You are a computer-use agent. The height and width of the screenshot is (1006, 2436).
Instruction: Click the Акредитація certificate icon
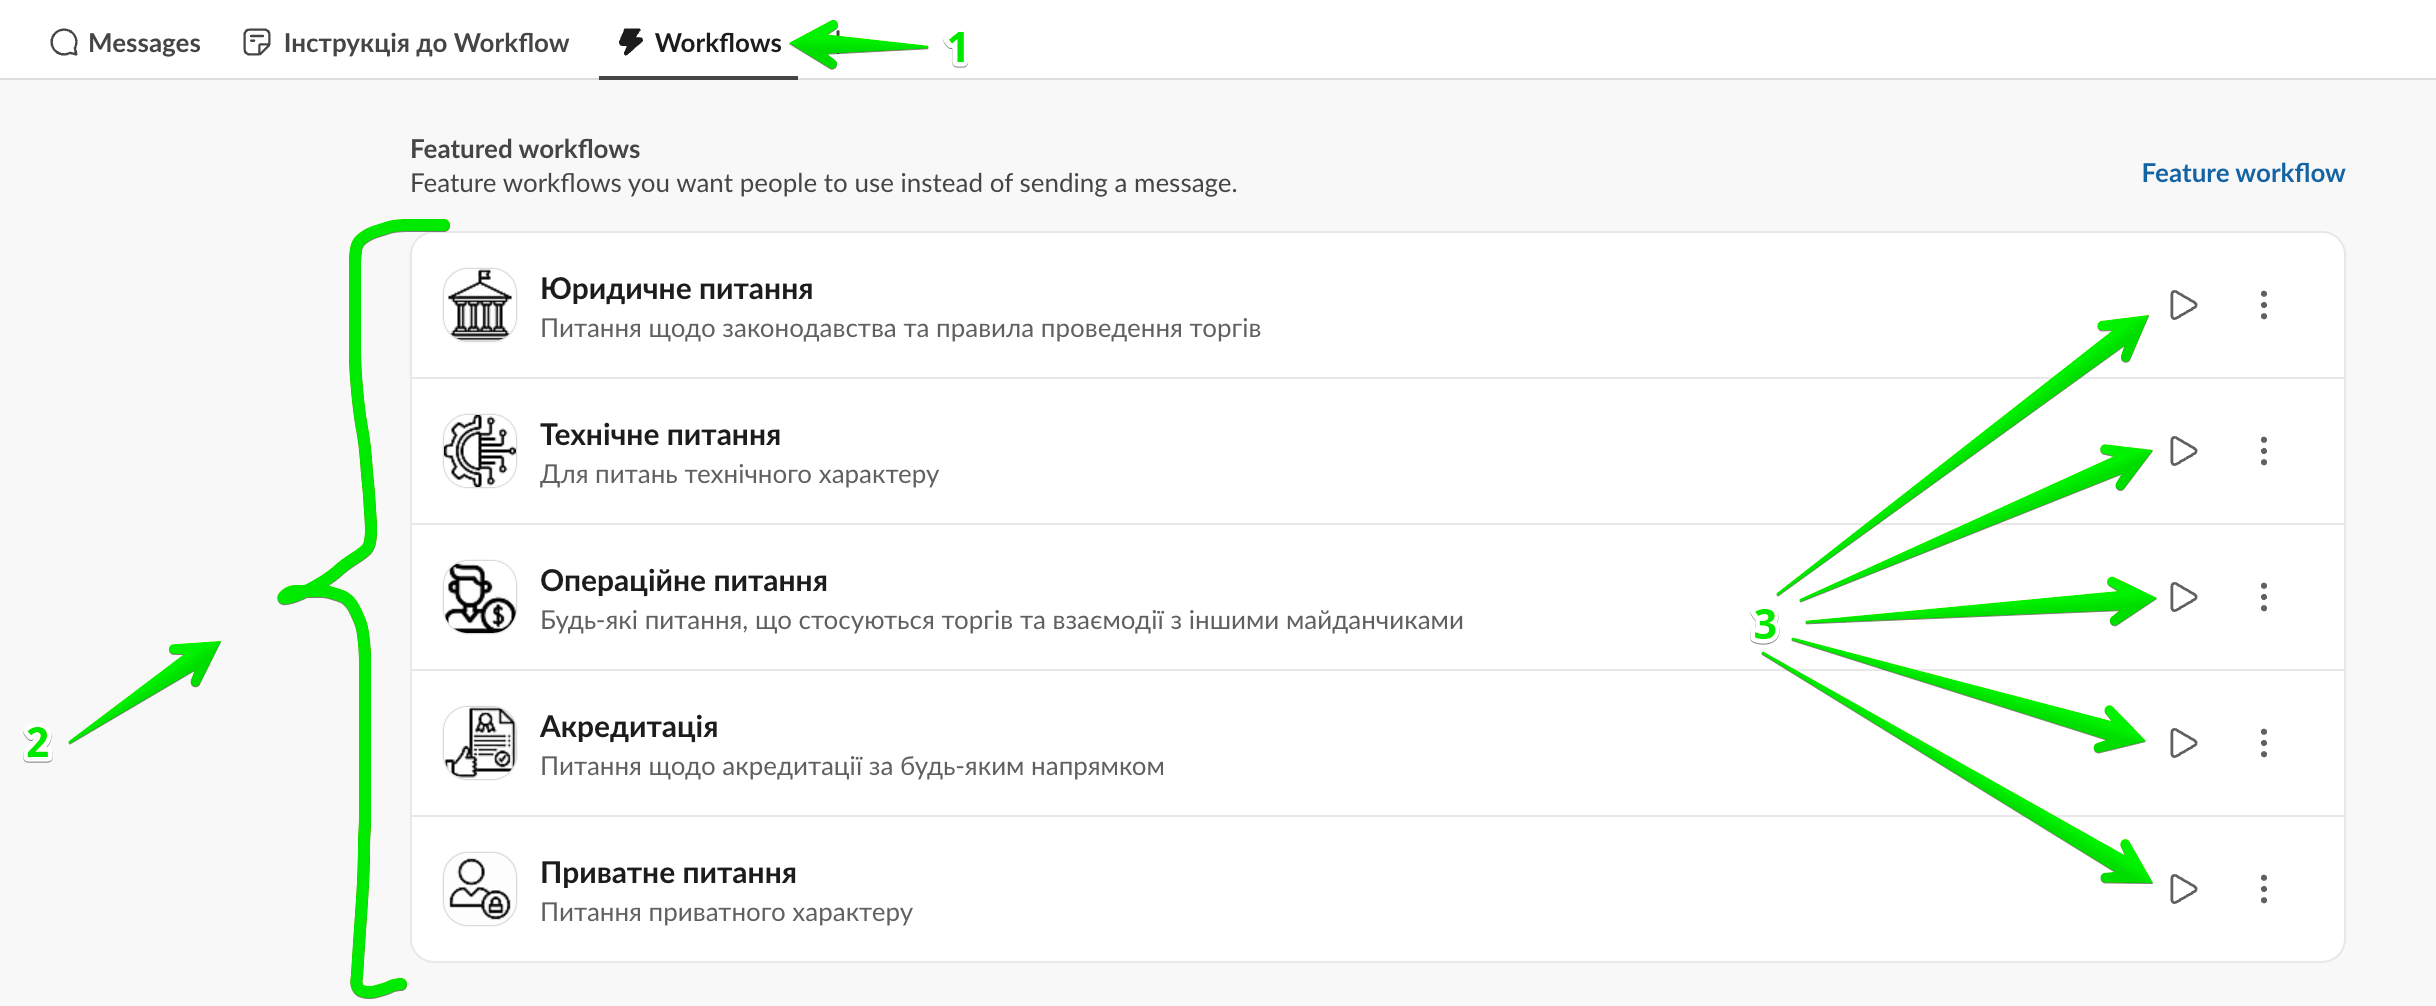pyautogui.click(x=480, y=743)
